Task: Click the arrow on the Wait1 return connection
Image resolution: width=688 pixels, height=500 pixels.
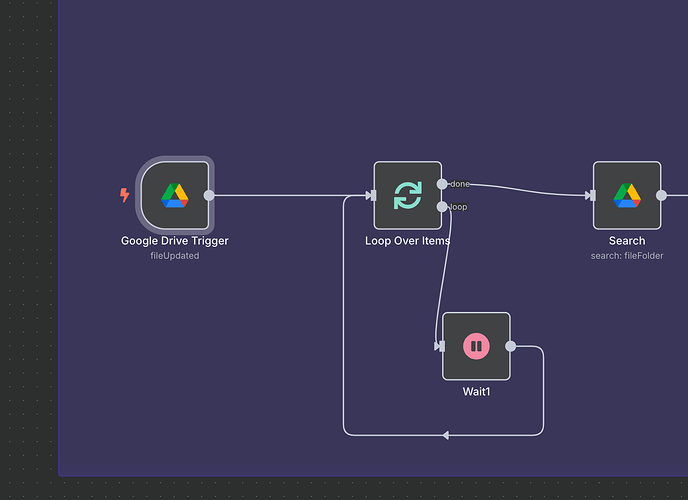Action: tap(446, 435)
